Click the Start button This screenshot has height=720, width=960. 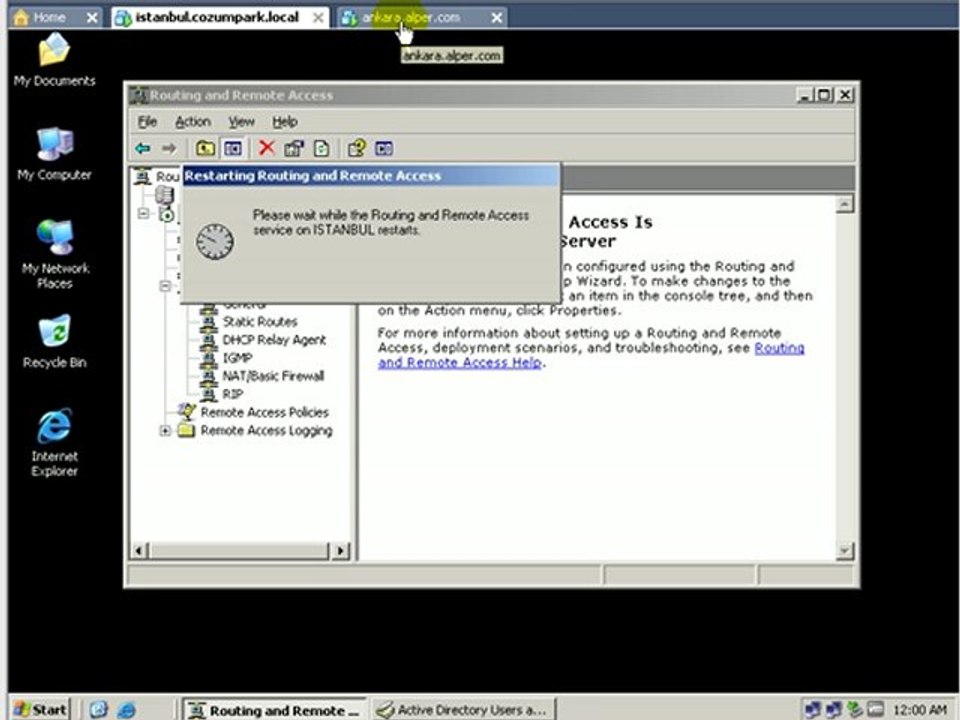click(40, 710)
